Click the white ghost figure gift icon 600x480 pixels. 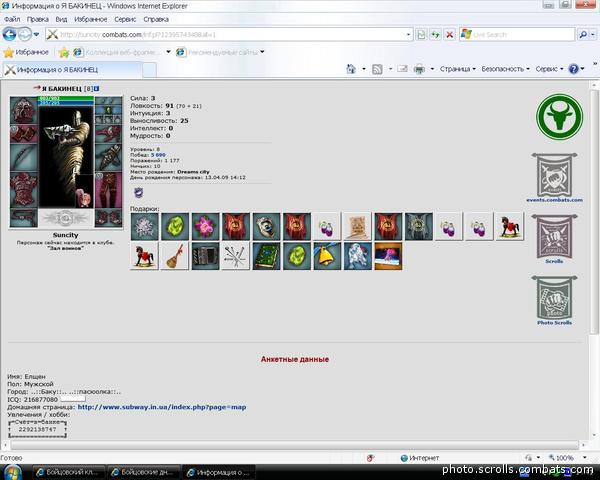(x=358, y=256)
